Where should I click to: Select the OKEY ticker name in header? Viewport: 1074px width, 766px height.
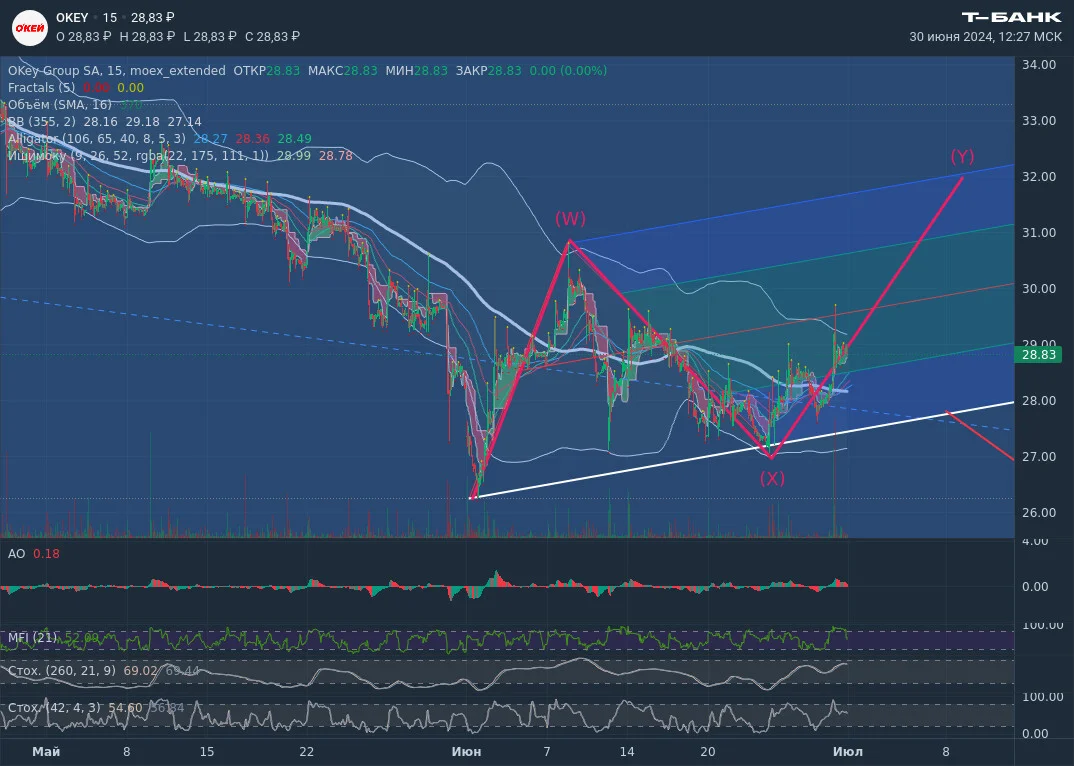point(72,18)
